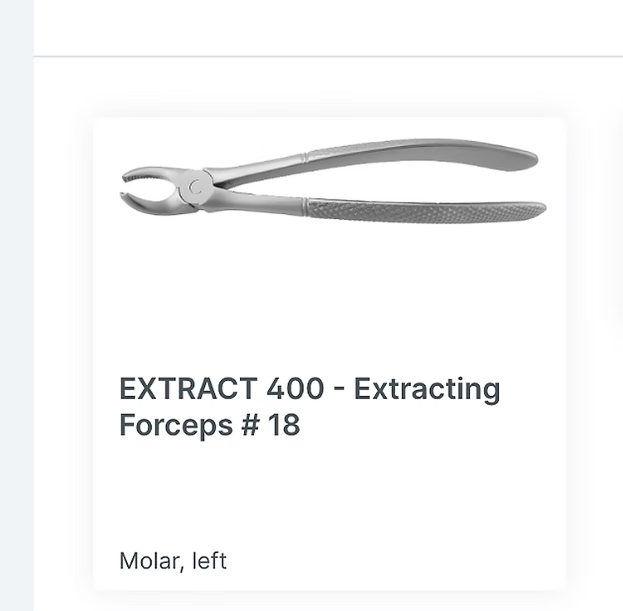Open the extracting forceps product image
The height and width of the screenshot is (611, 623).
[330, 190]
